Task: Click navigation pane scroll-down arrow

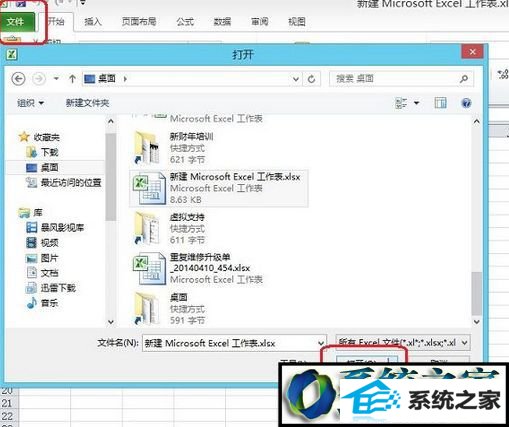Action: pyautogui.click(x=111, y=322)
